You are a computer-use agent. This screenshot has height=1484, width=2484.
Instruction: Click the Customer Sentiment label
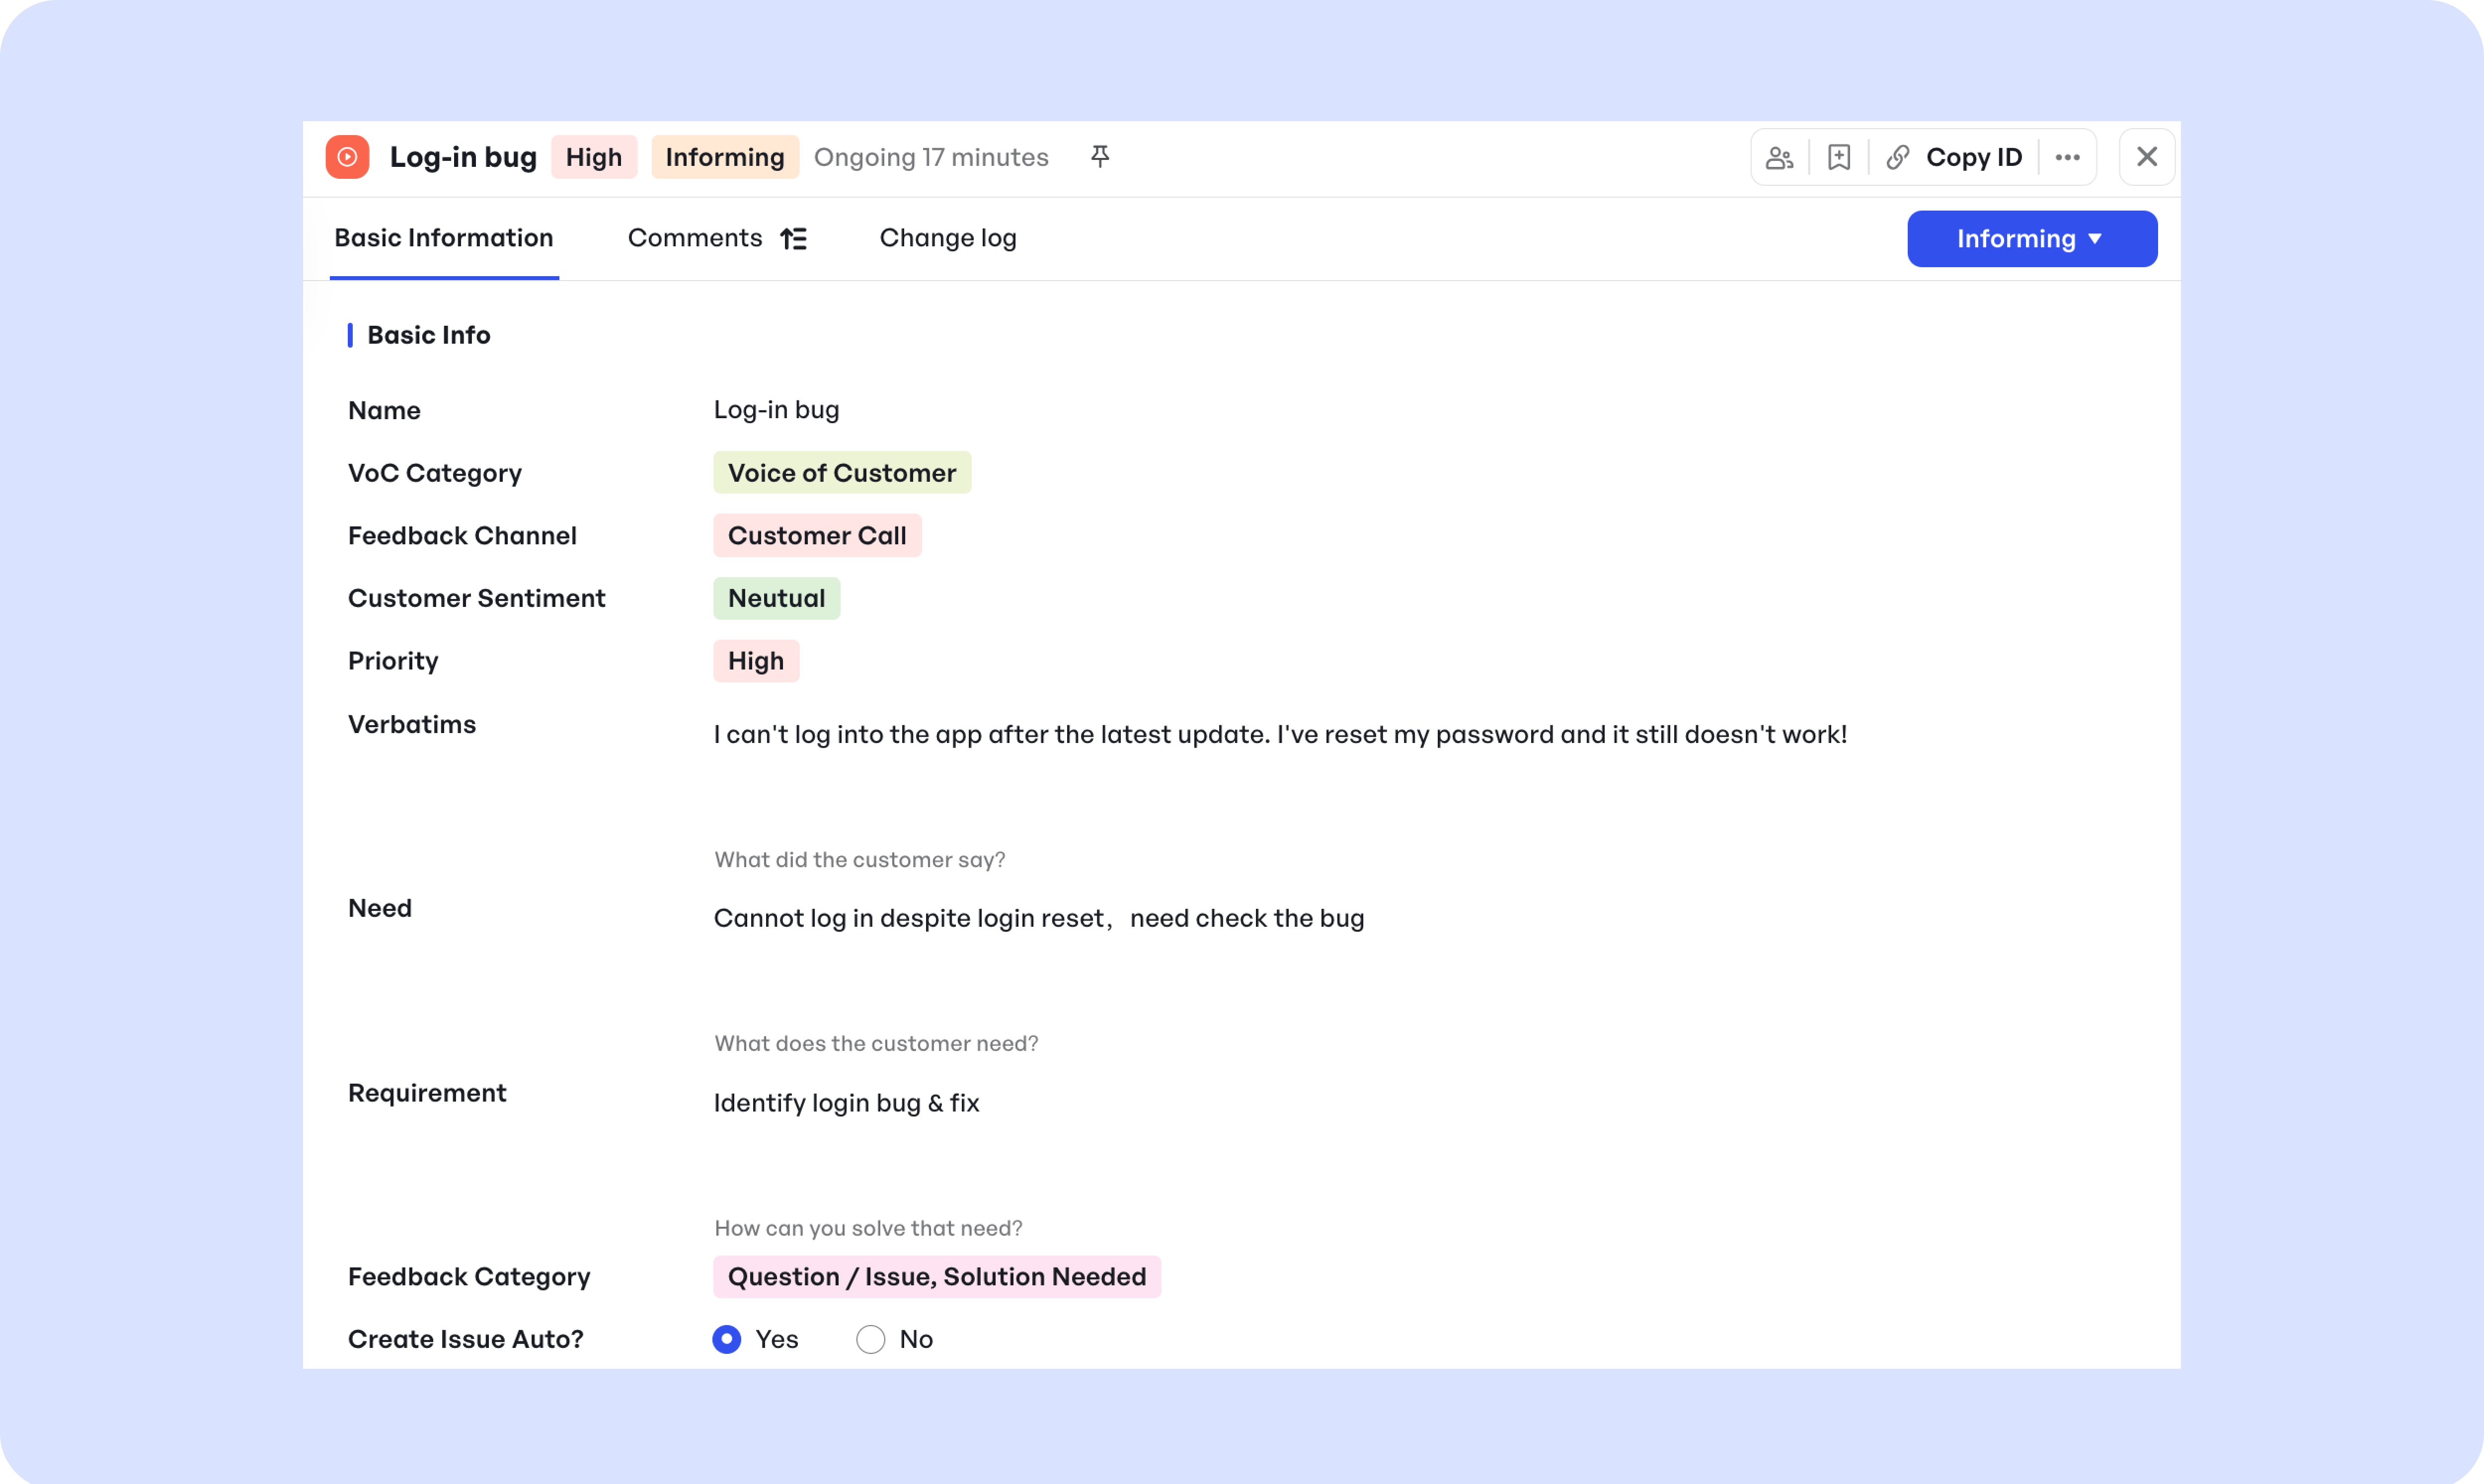point(477,598)
